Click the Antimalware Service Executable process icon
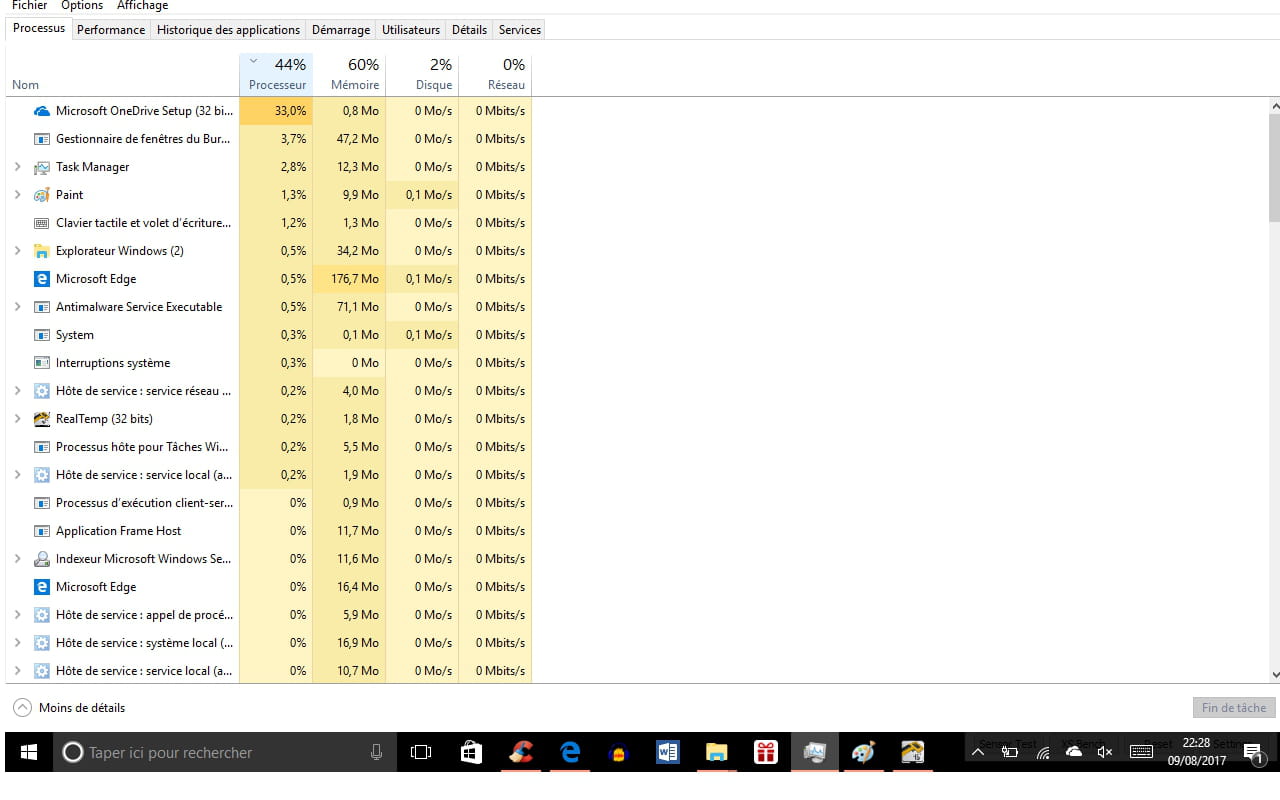The height and width of the screenshot is (800, 1280). (42, 307)
